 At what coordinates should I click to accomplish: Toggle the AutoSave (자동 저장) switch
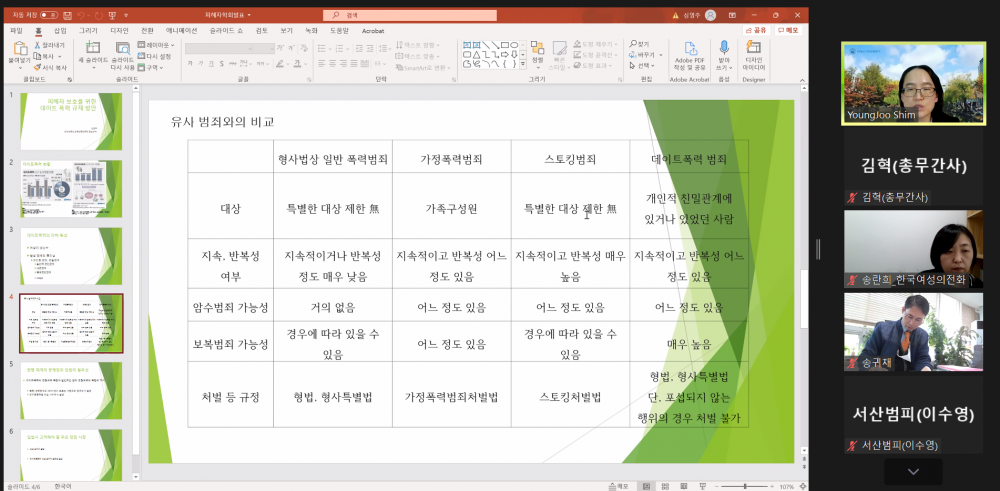(49, 15)
